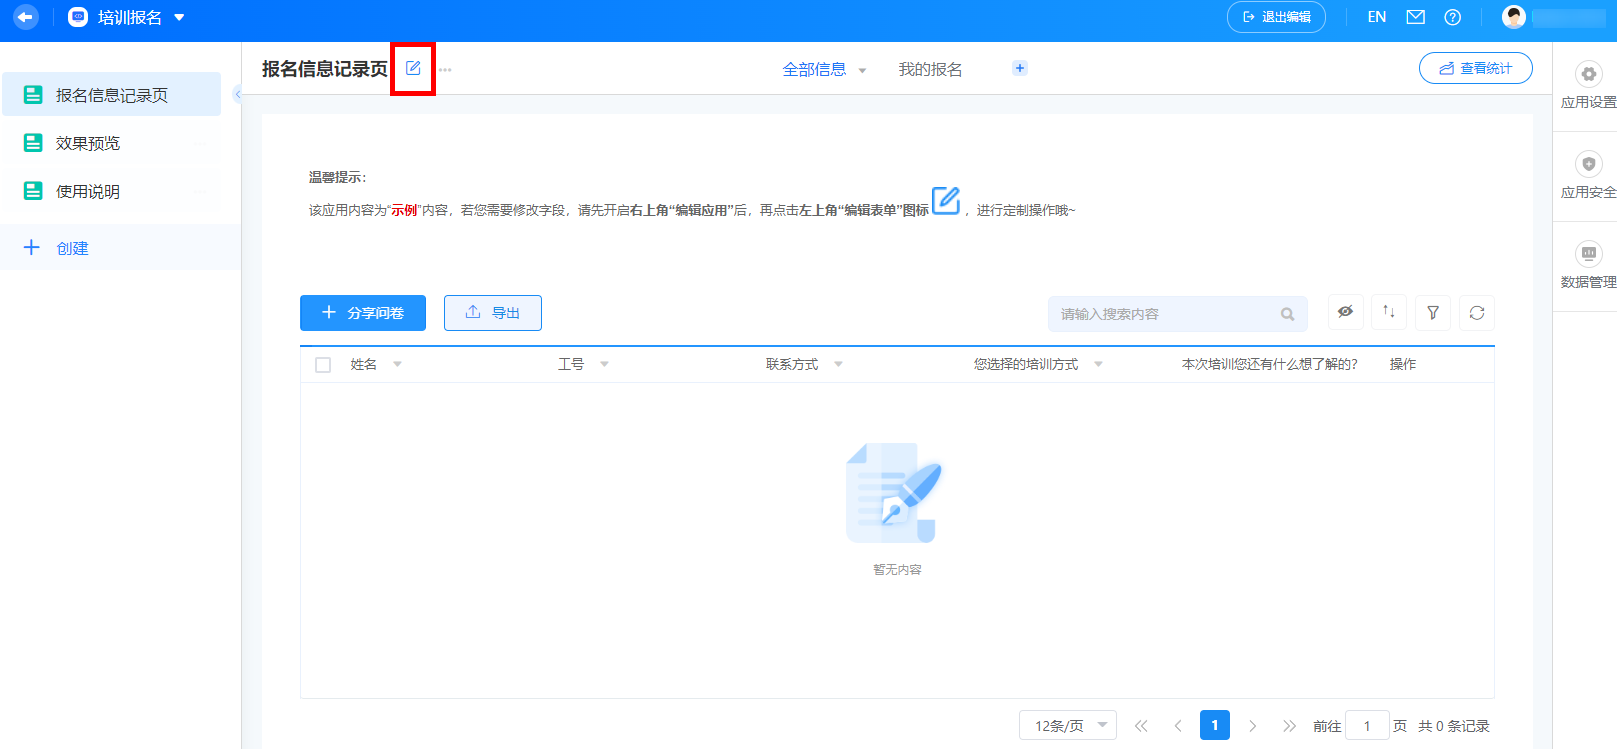
Task: Open the 联系方式 column dropdown arrow
Action: pyautogui.click(x=838, y=364)
